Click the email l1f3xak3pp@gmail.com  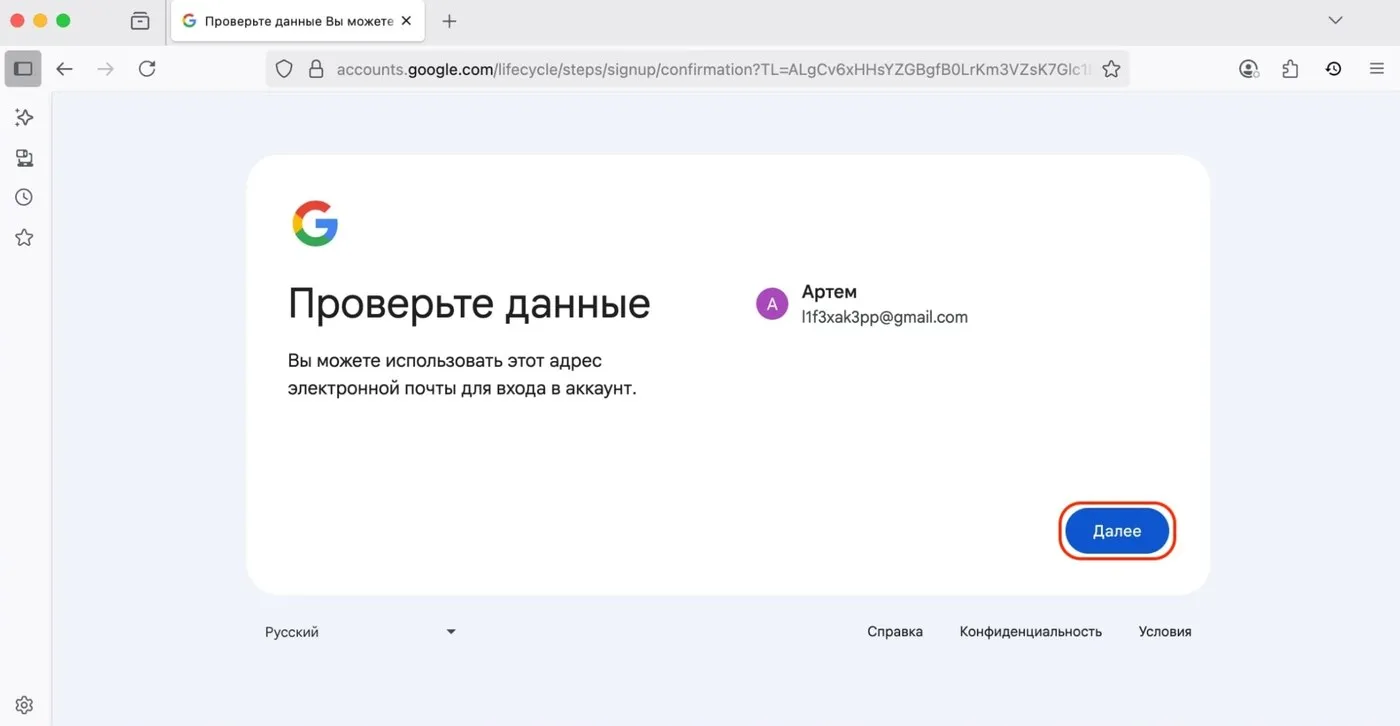[885, 317]
